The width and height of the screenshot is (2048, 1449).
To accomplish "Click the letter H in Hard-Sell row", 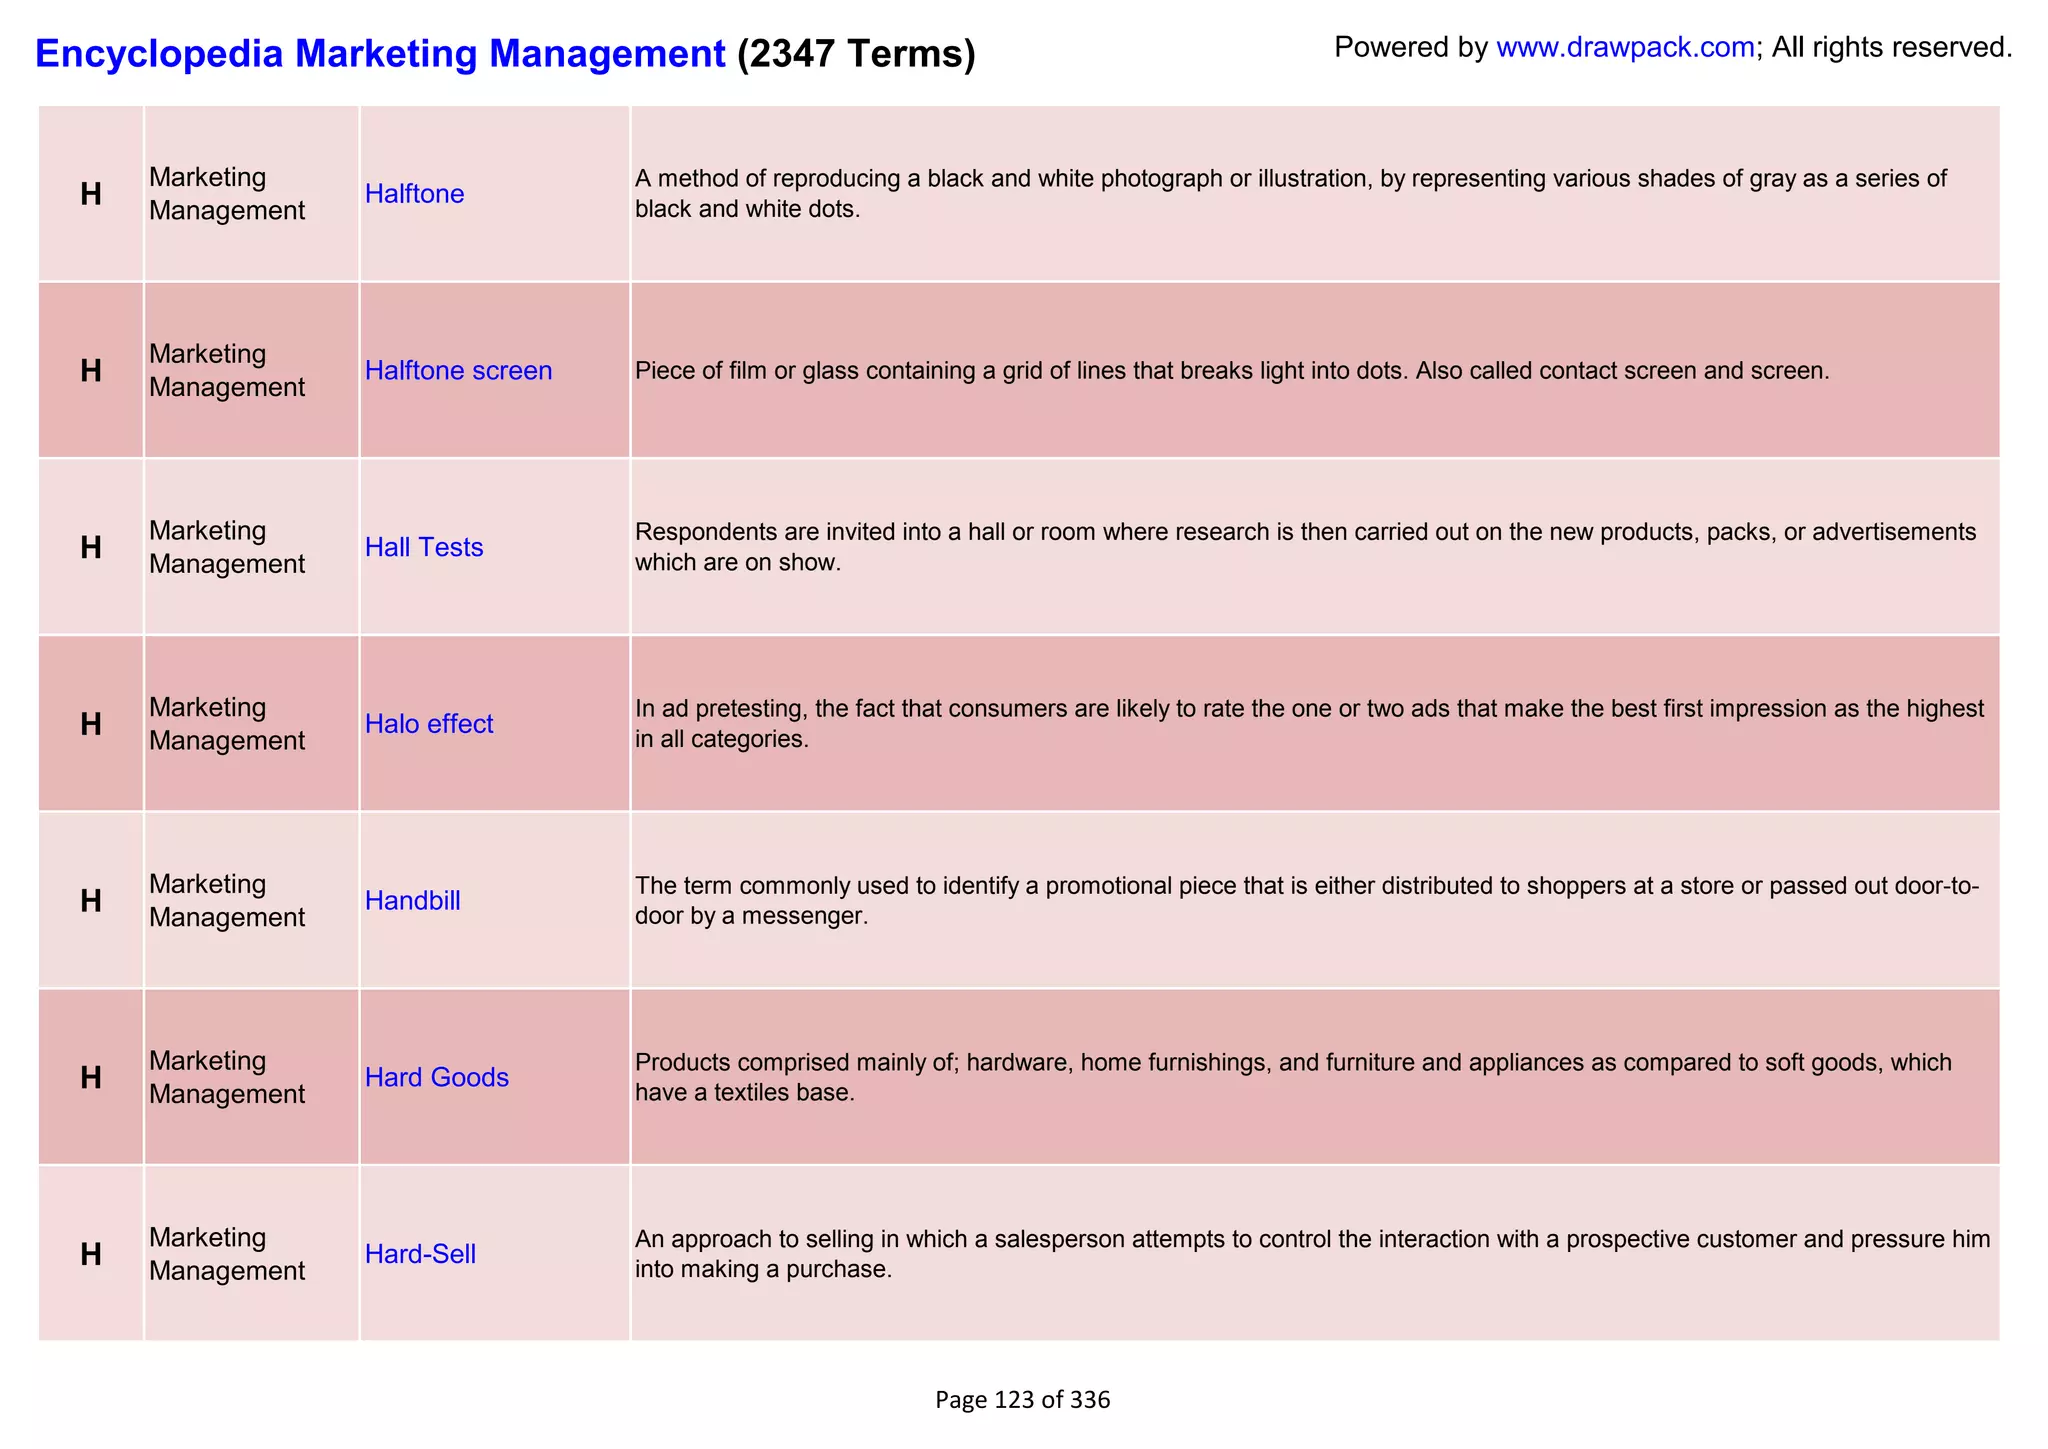I will [91, 1254].
